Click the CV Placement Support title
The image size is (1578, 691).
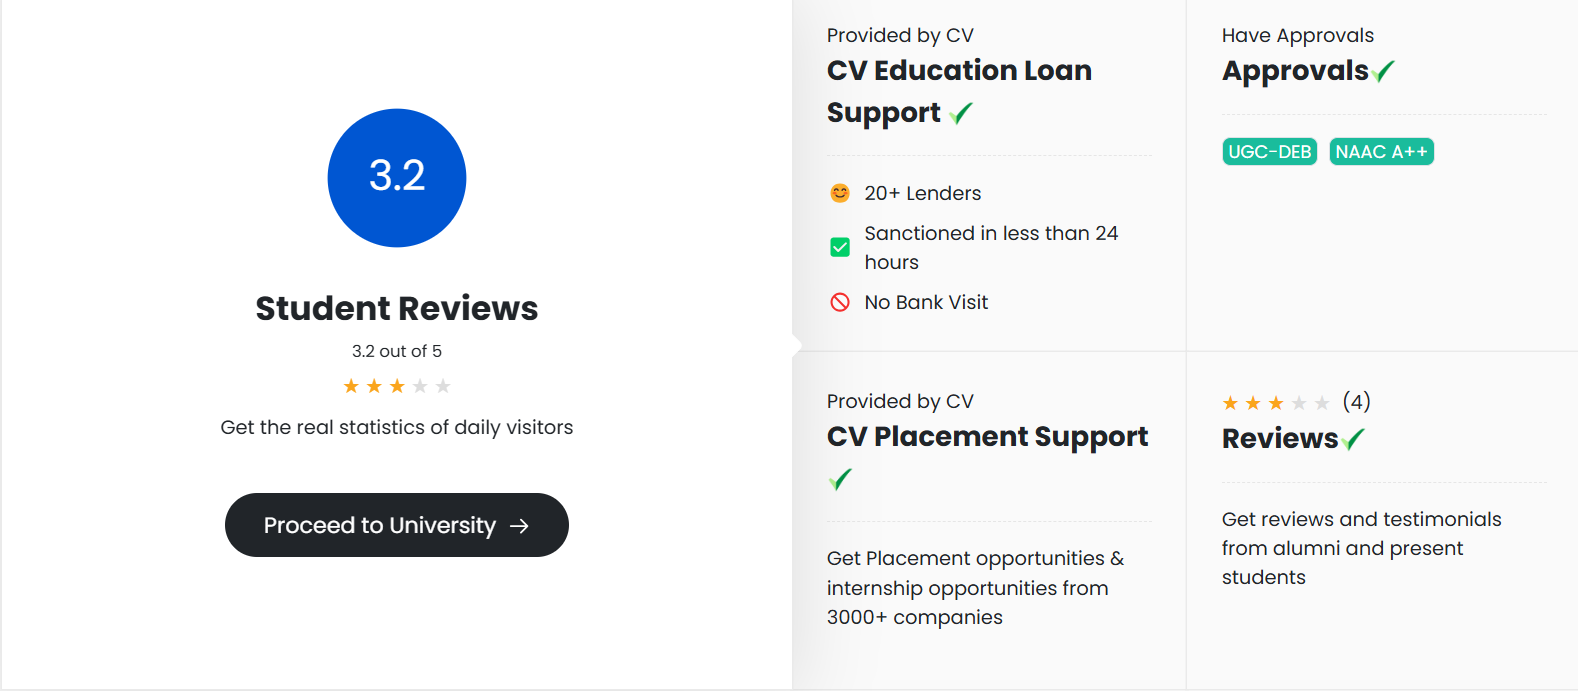(x=988, y=437)
